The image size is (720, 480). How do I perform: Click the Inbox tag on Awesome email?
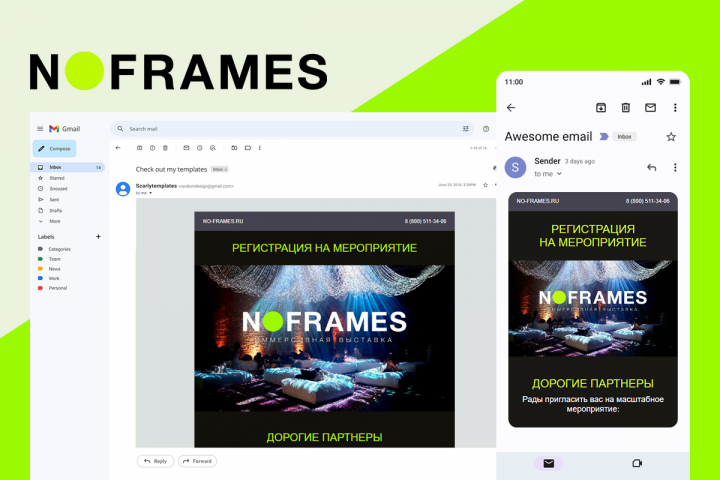point(624,136)
